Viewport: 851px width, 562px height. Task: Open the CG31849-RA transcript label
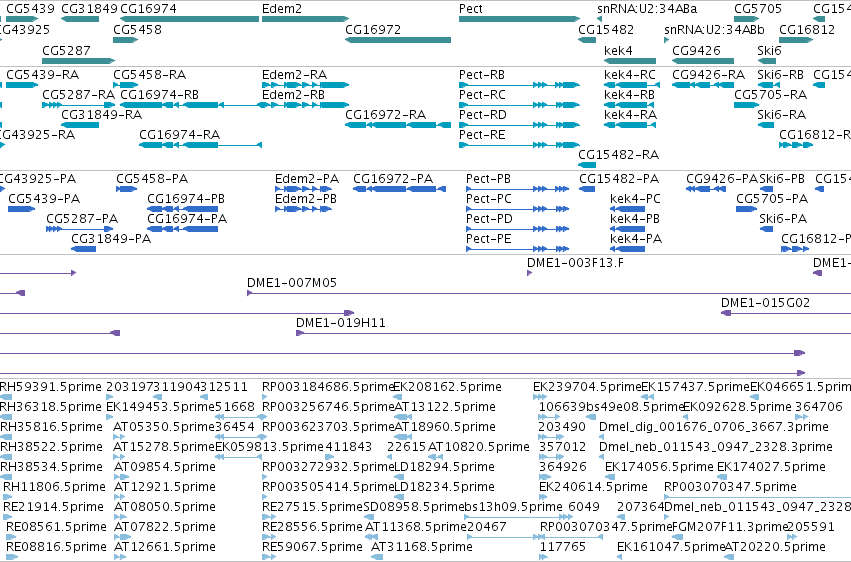point(101,114)
